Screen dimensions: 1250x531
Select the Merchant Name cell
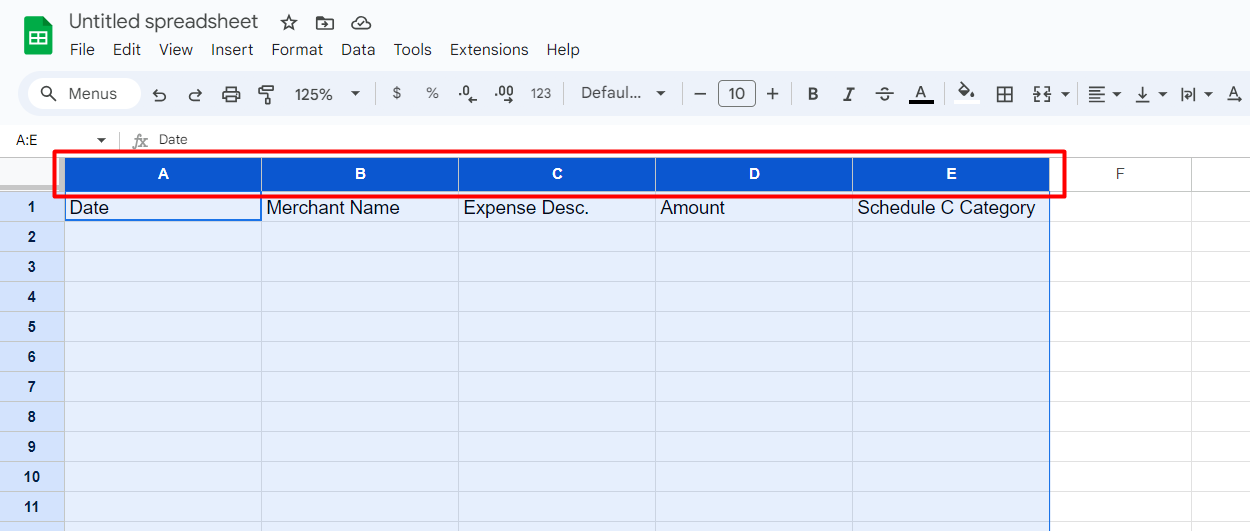360,207
